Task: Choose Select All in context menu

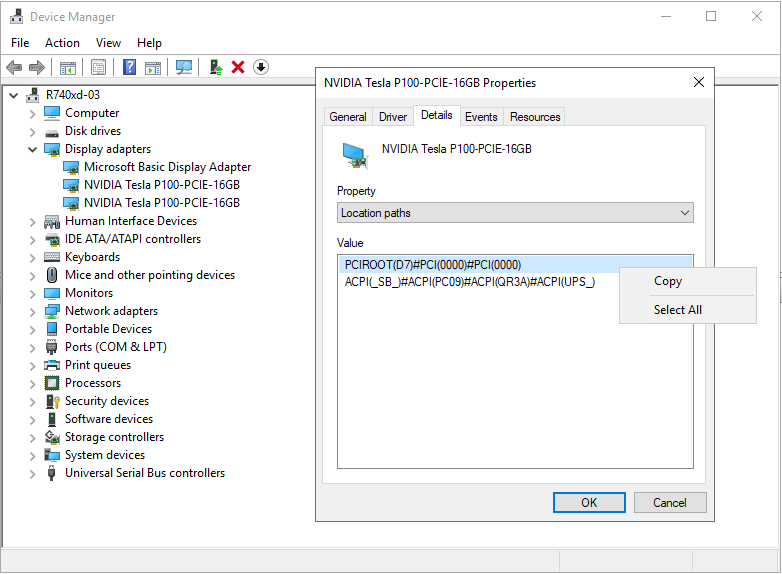Action: click(x=678, y=310)
